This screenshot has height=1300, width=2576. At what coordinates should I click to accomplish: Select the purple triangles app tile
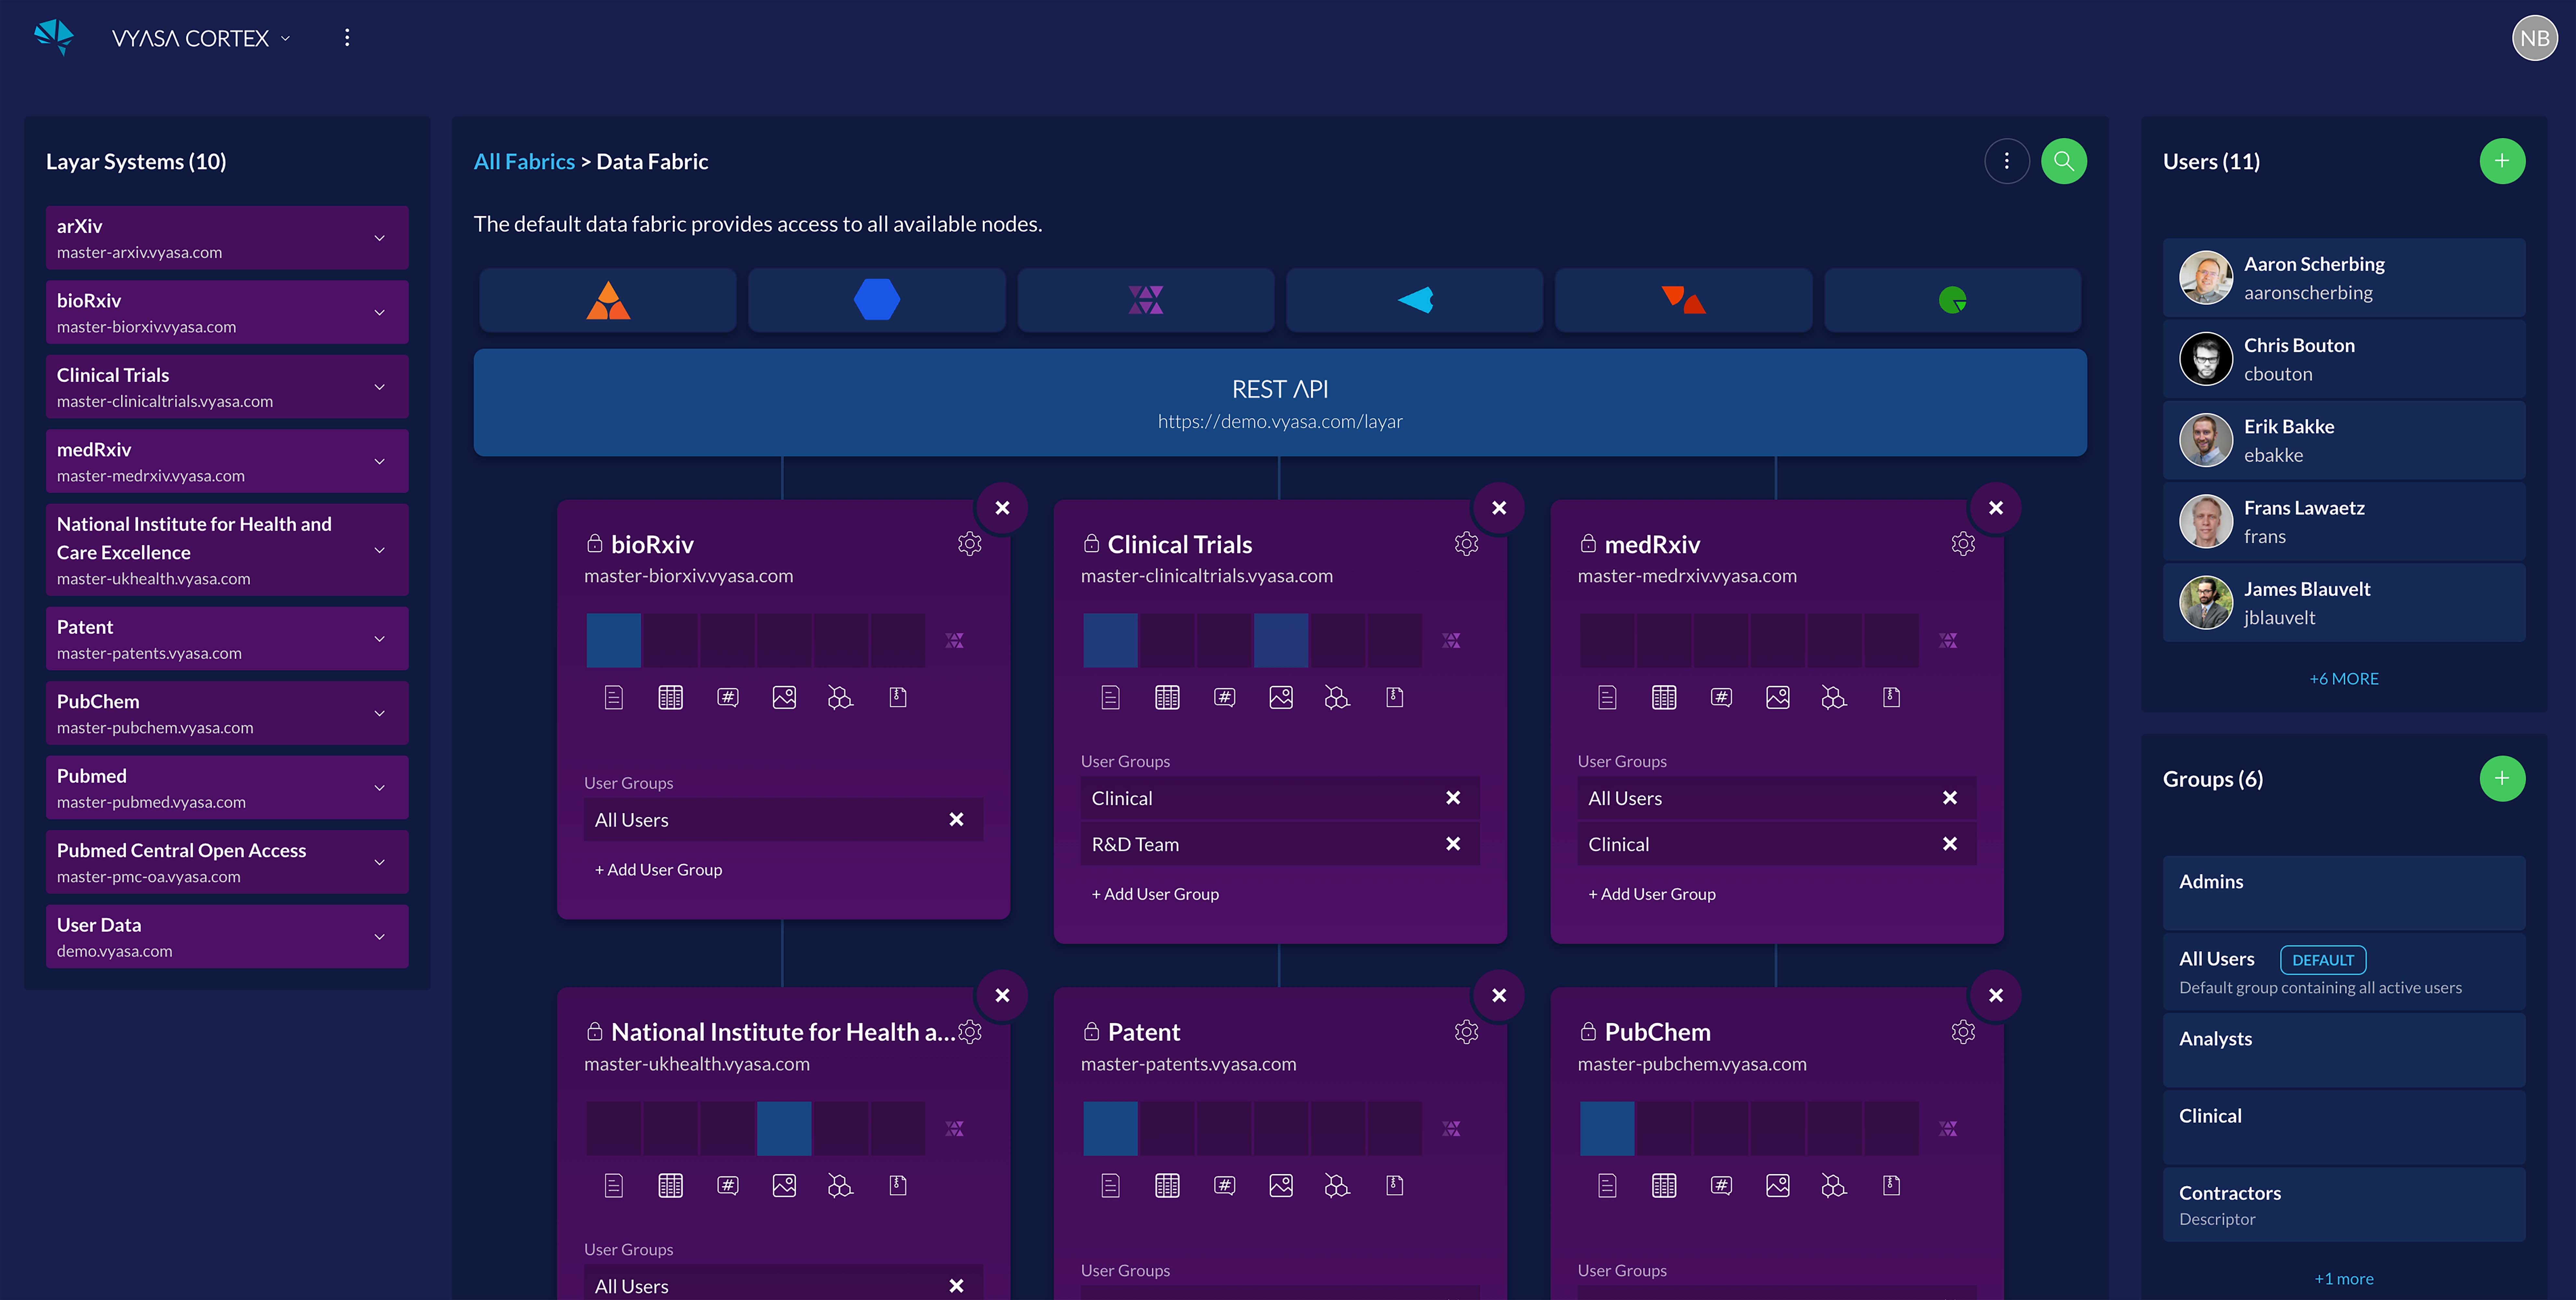[1146, 300]
